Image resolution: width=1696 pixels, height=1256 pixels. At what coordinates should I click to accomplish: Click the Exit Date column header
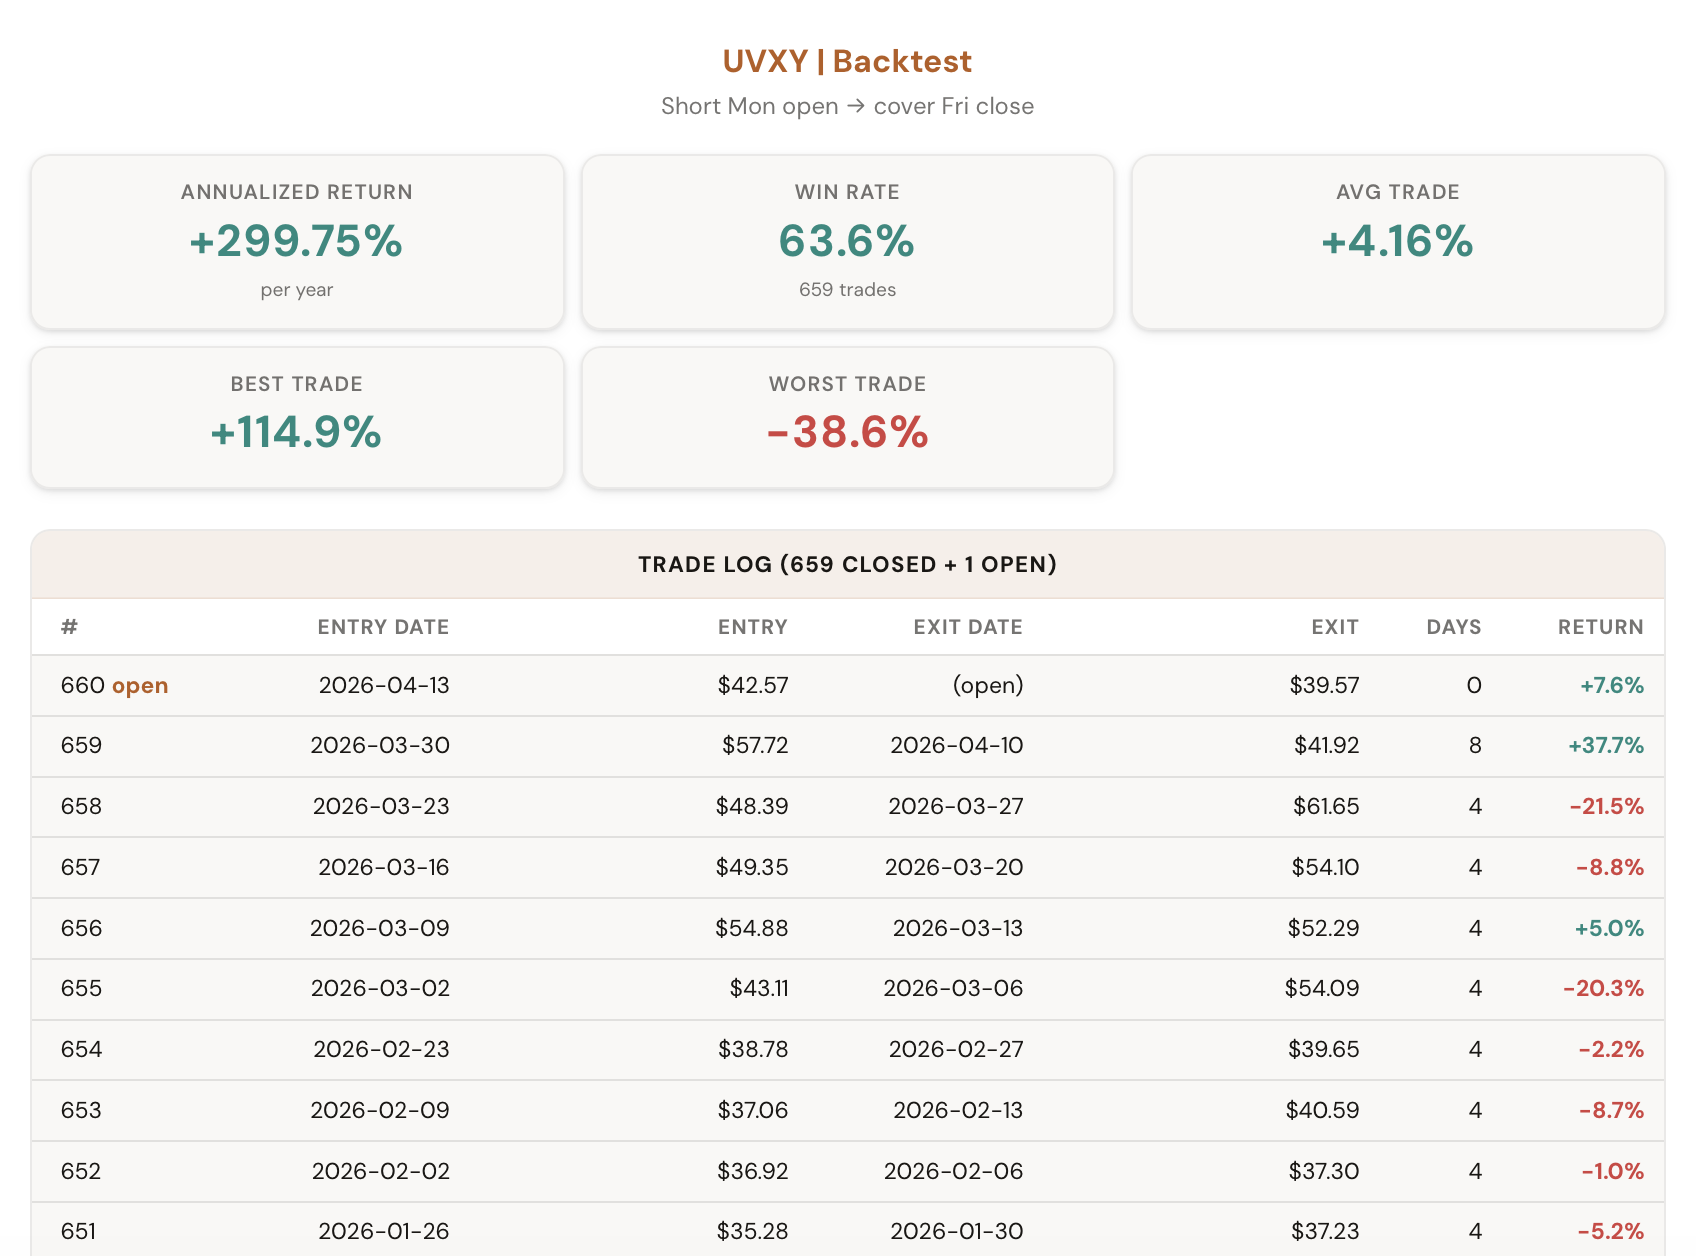click(x=967, y=627)
